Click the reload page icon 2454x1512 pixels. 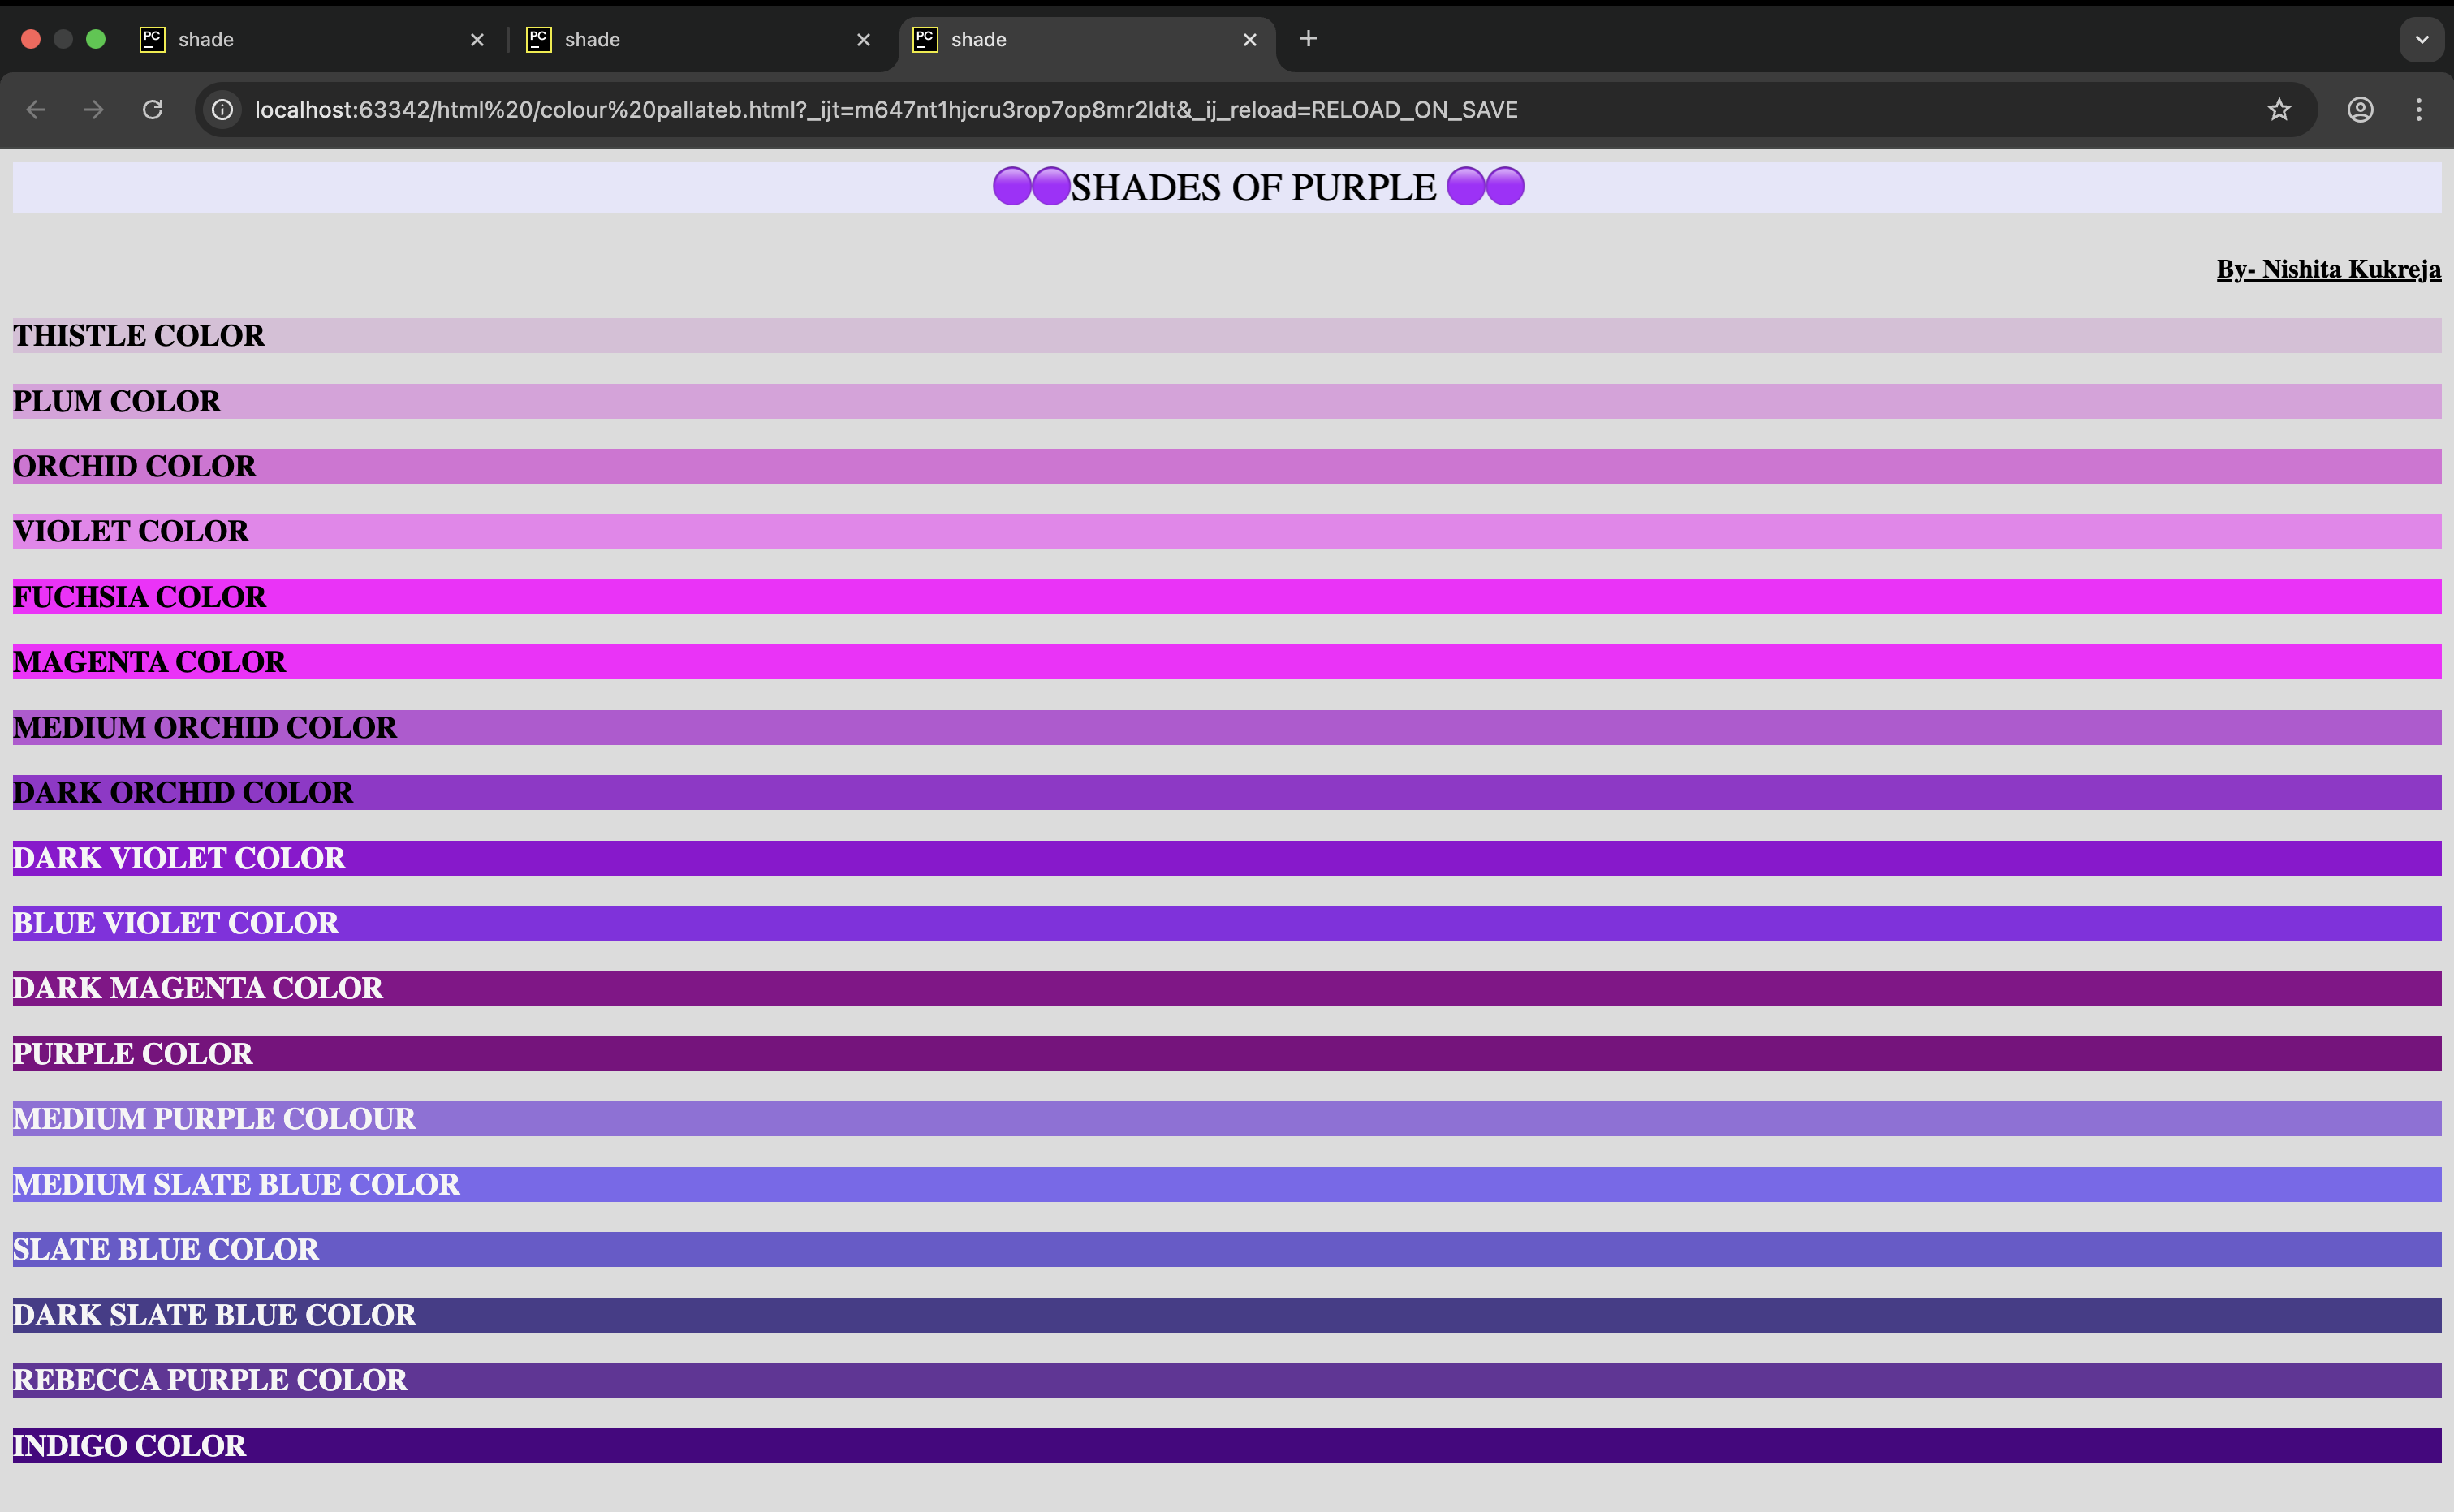pyautogui.click(x=152, y=110)
